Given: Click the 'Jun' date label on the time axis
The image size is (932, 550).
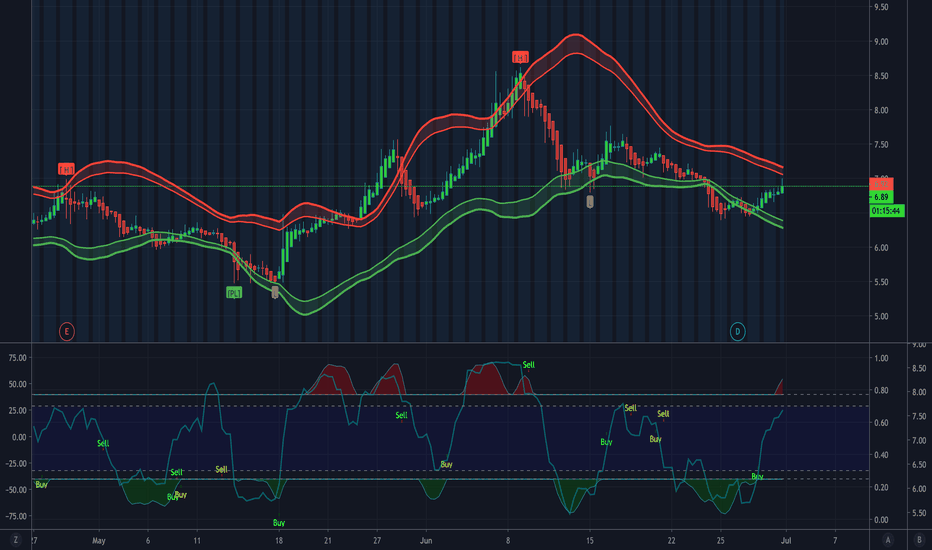Looking at the screenshot, I should coord(426,540).
